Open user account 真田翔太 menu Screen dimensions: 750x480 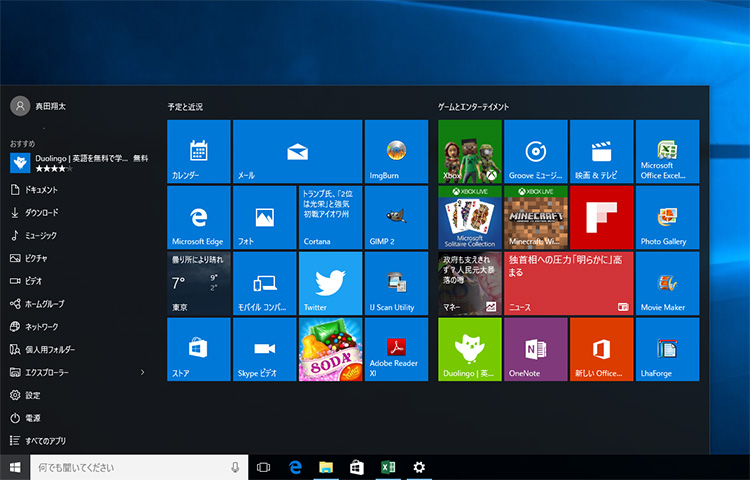(40, 106)
